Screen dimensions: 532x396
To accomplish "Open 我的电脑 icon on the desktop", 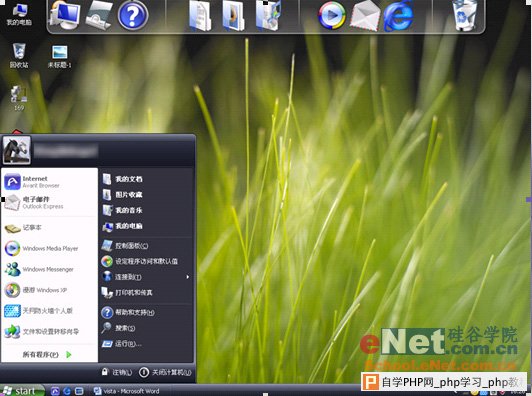I will tap(19, 15).
